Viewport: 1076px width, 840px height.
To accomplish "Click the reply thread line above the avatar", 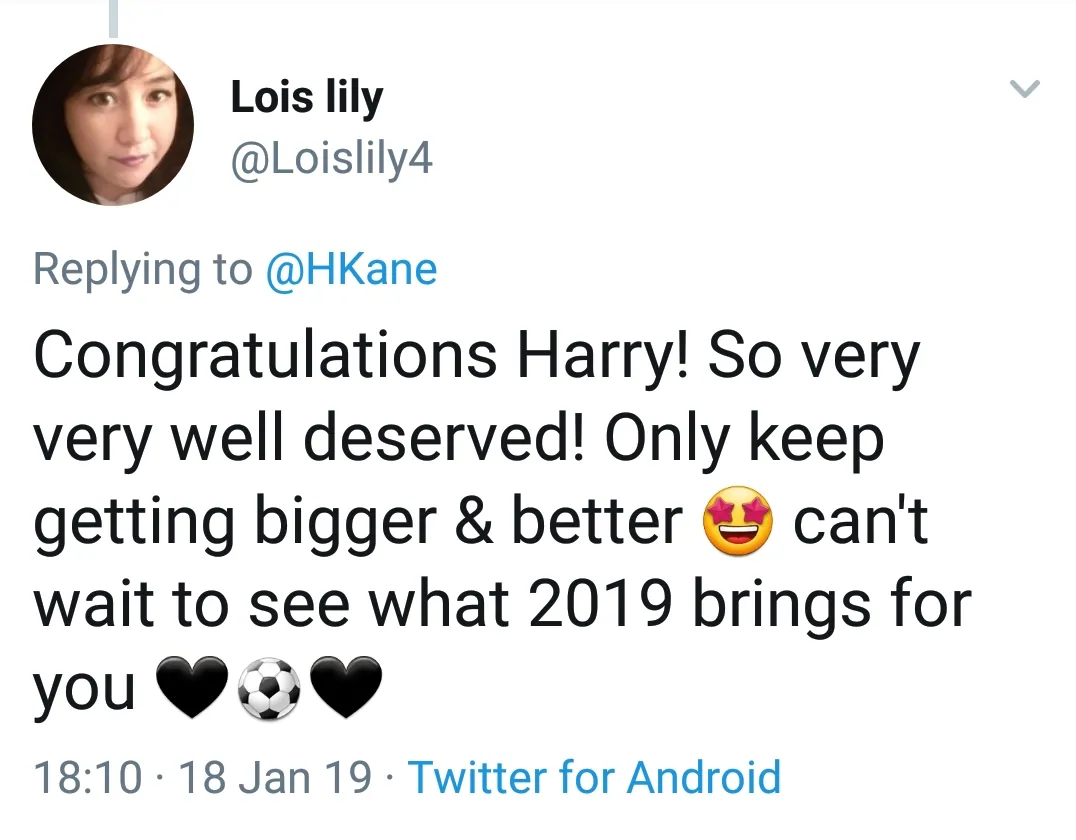I will tap(113, 18).
